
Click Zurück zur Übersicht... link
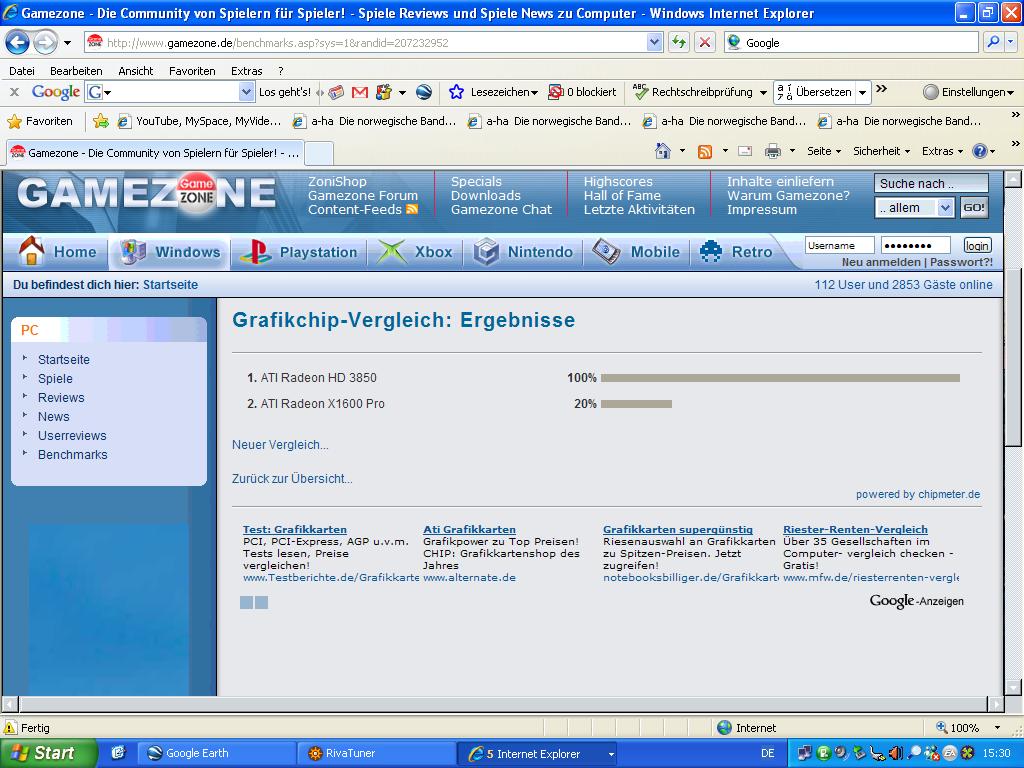pyautogui.click(x=292, y=479)
